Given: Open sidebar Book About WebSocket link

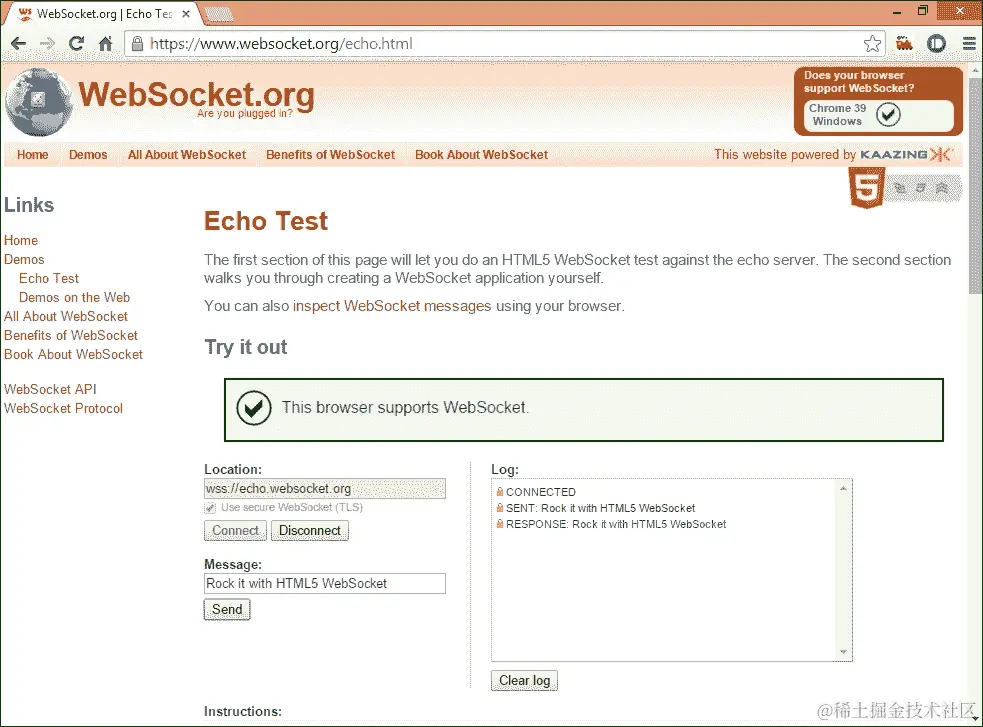Looking at the screenshot, I should click(x=73, y=354).
